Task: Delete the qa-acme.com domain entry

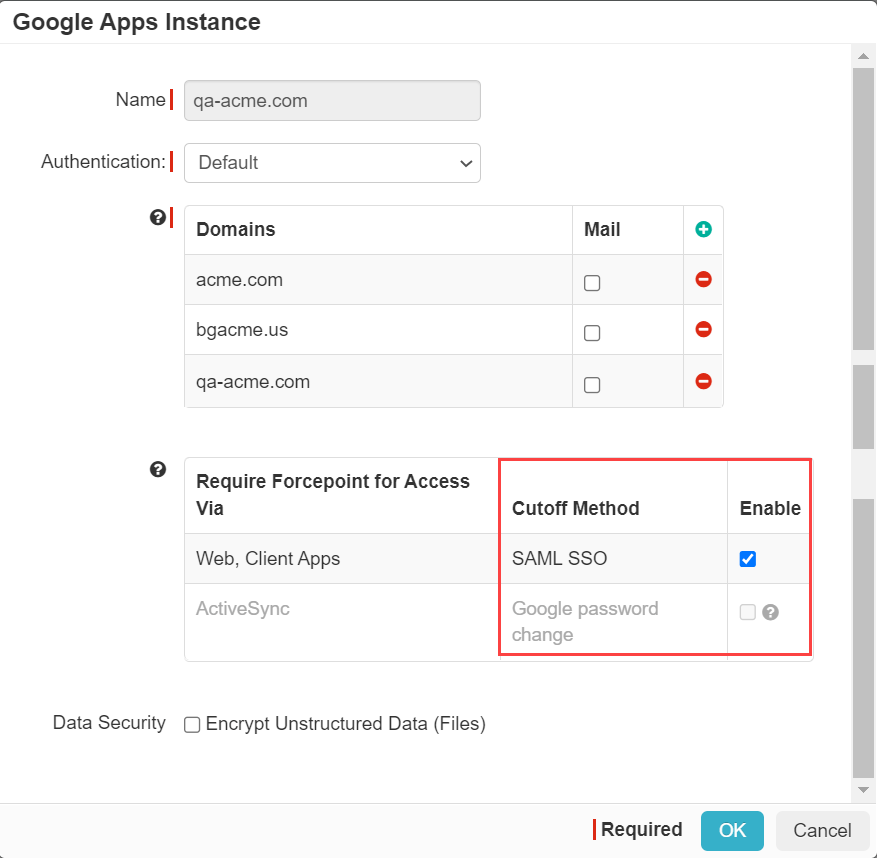Action: [703, 381]
